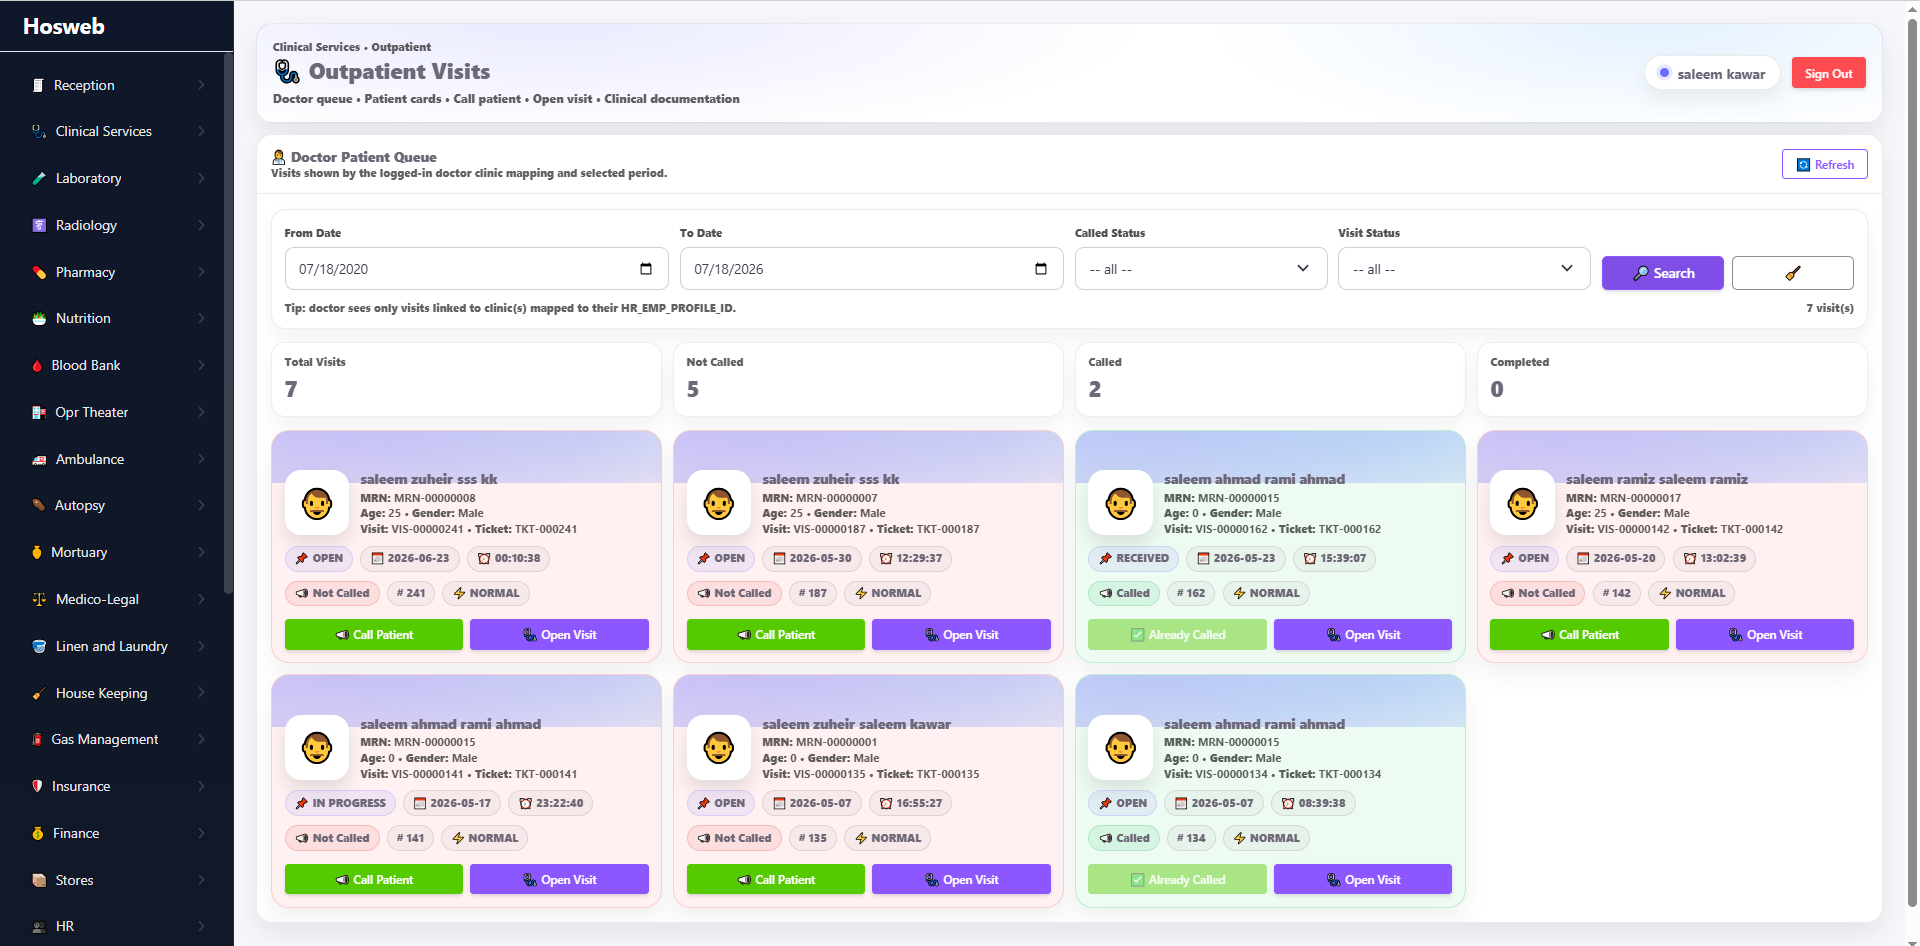
Task: Open Visit for ticket TKT-000187
Action: tap(961, 635)
